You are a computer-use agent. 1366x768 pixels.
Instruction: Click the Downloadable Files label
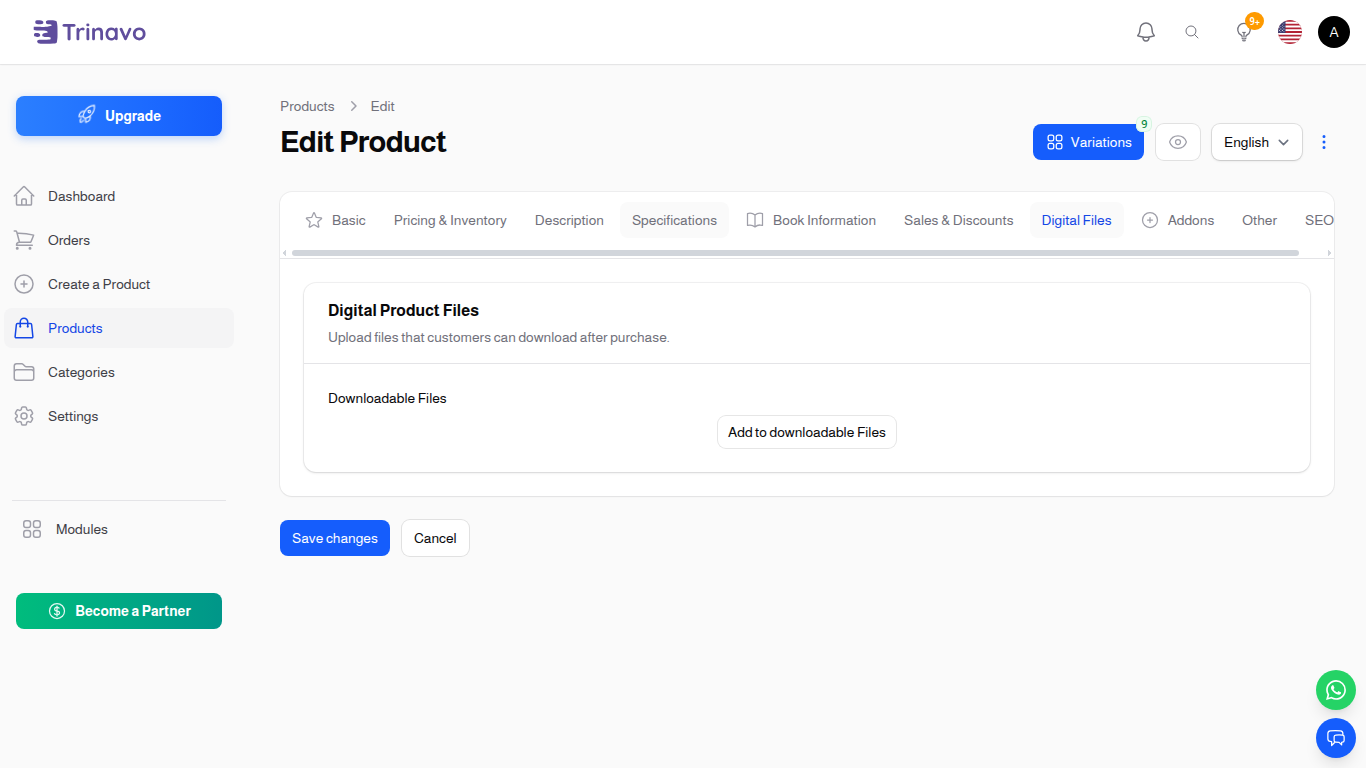click(387, 398)
